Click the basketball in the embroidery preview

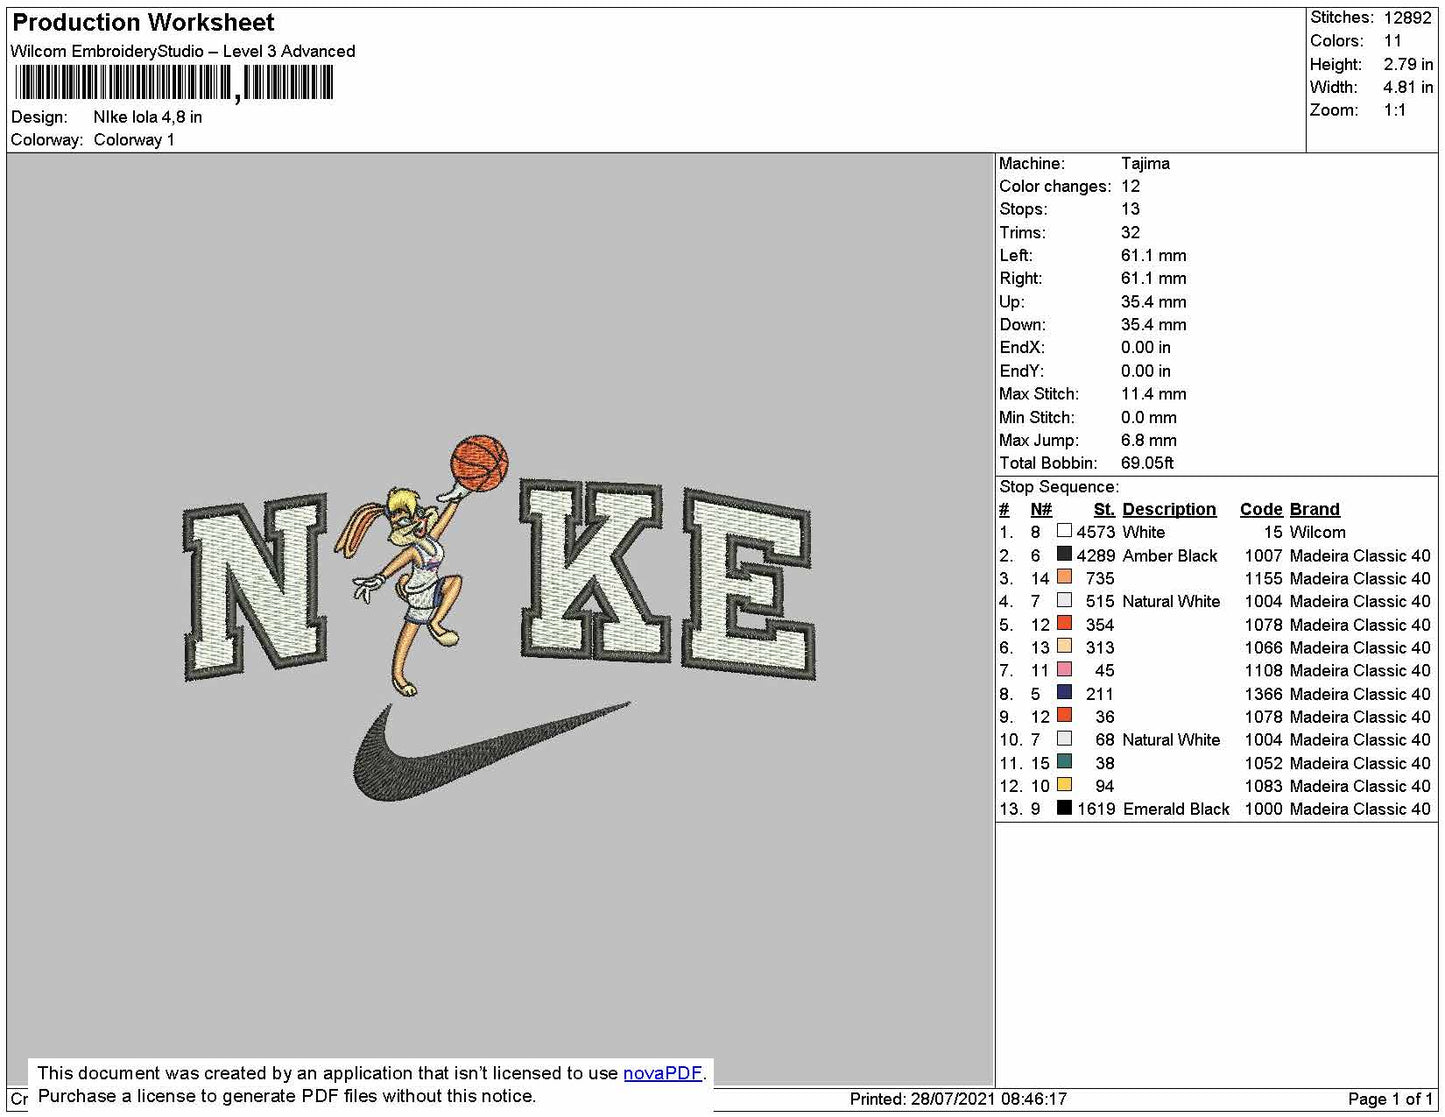[479, 463]
